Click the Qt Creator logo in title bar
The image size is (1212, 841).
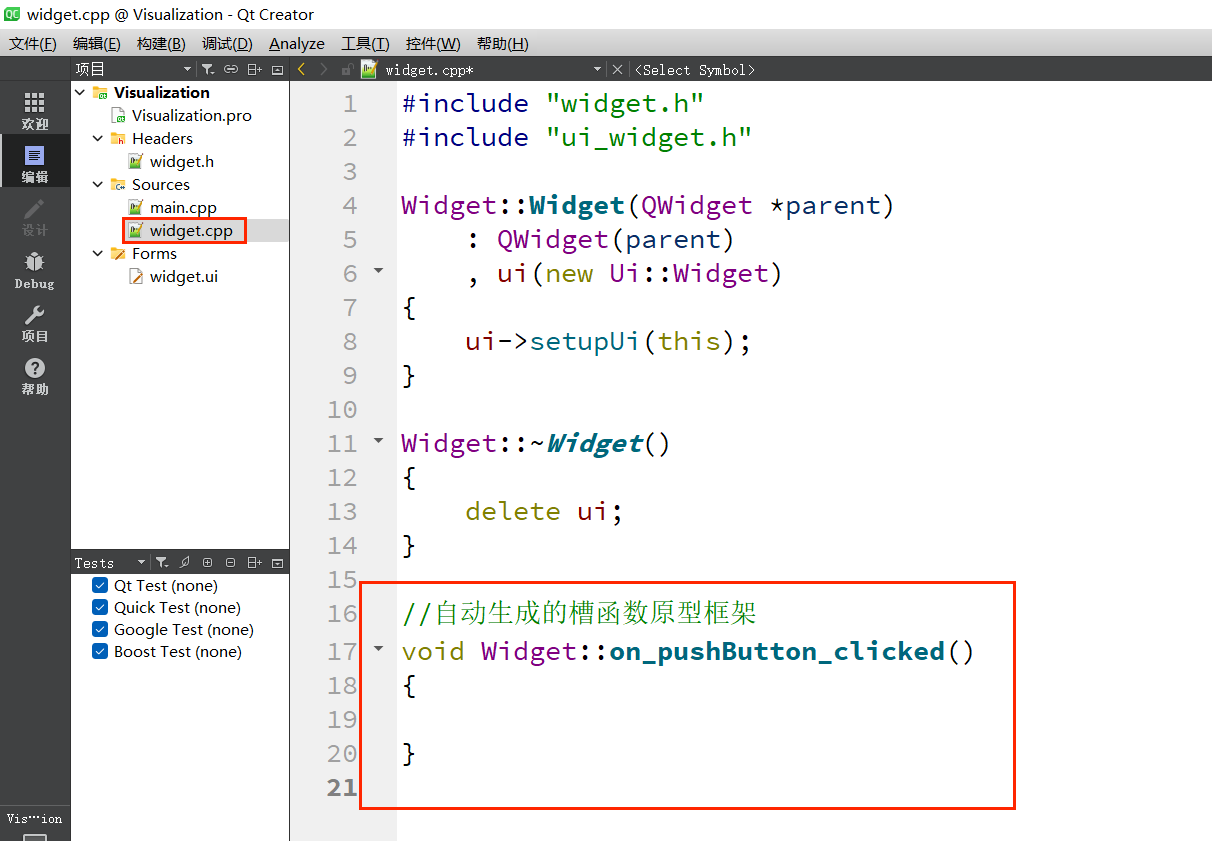click(x=11, y=13)
